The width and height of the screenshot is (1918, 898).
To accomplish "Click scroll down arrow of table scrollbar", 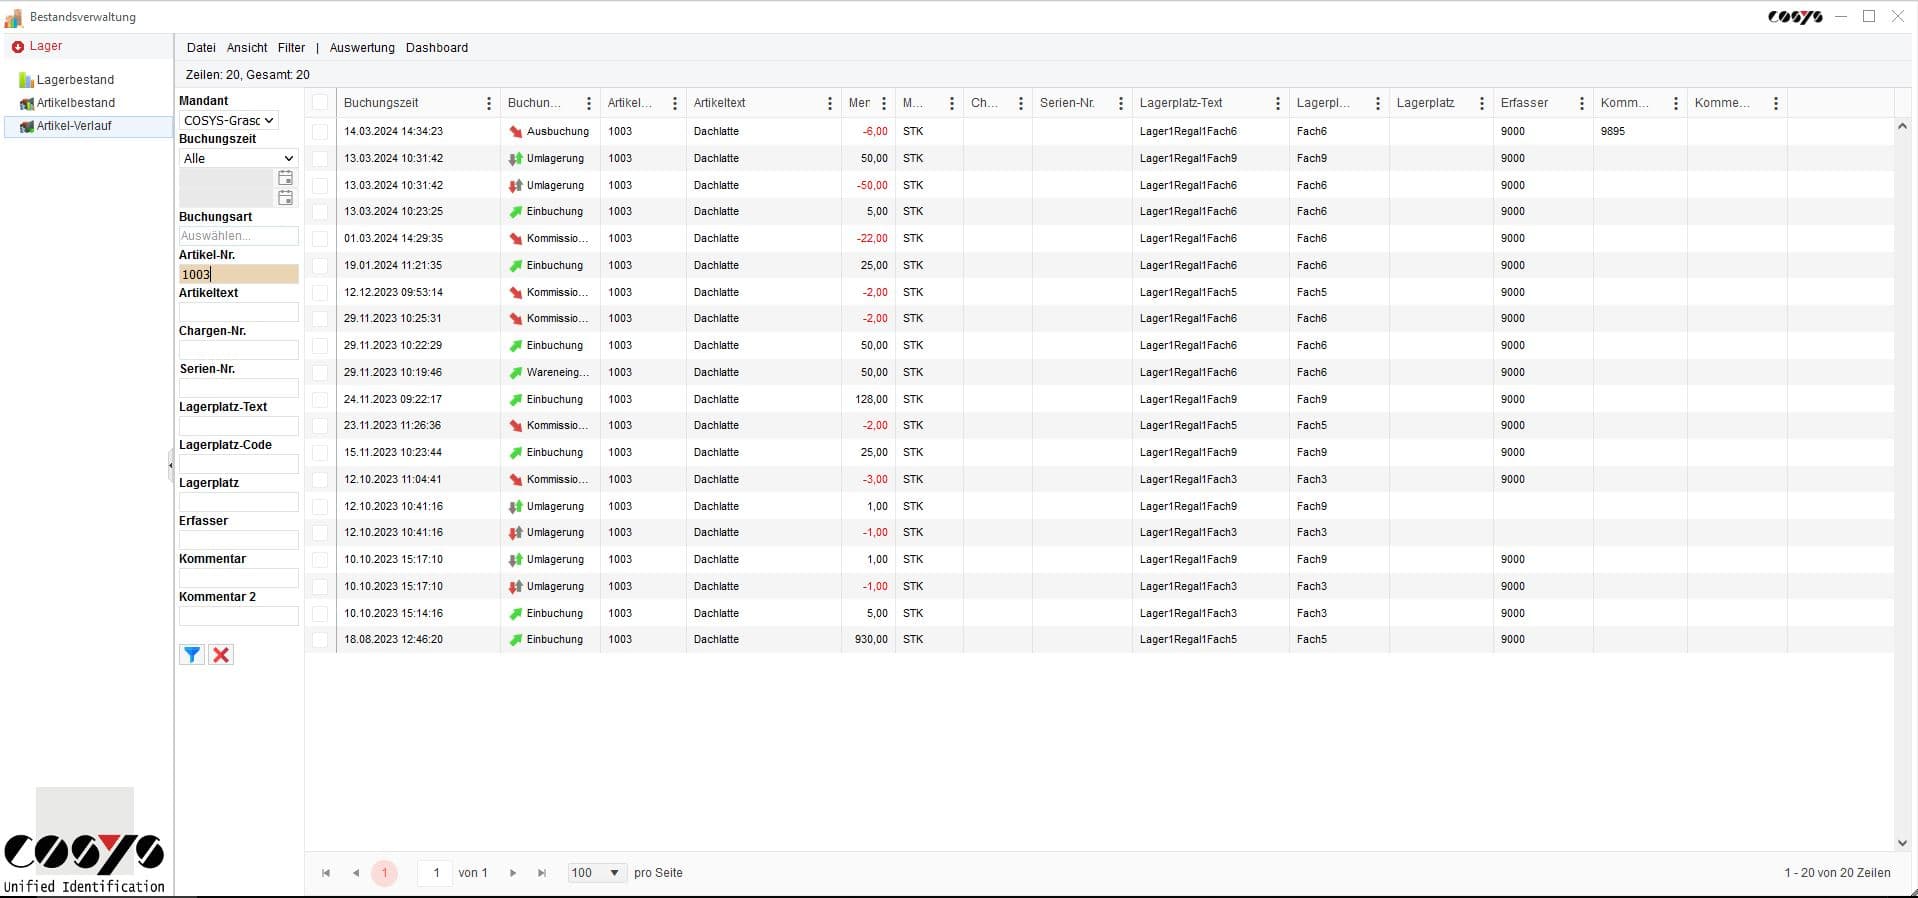I will (x=1902, y=843).
